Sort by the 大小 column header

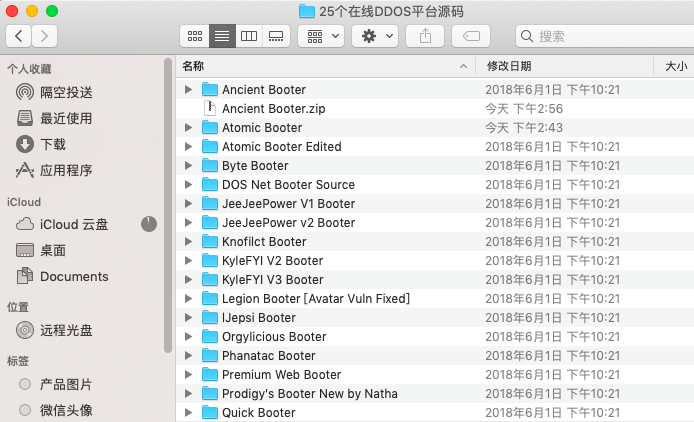(x=676, y=66)
